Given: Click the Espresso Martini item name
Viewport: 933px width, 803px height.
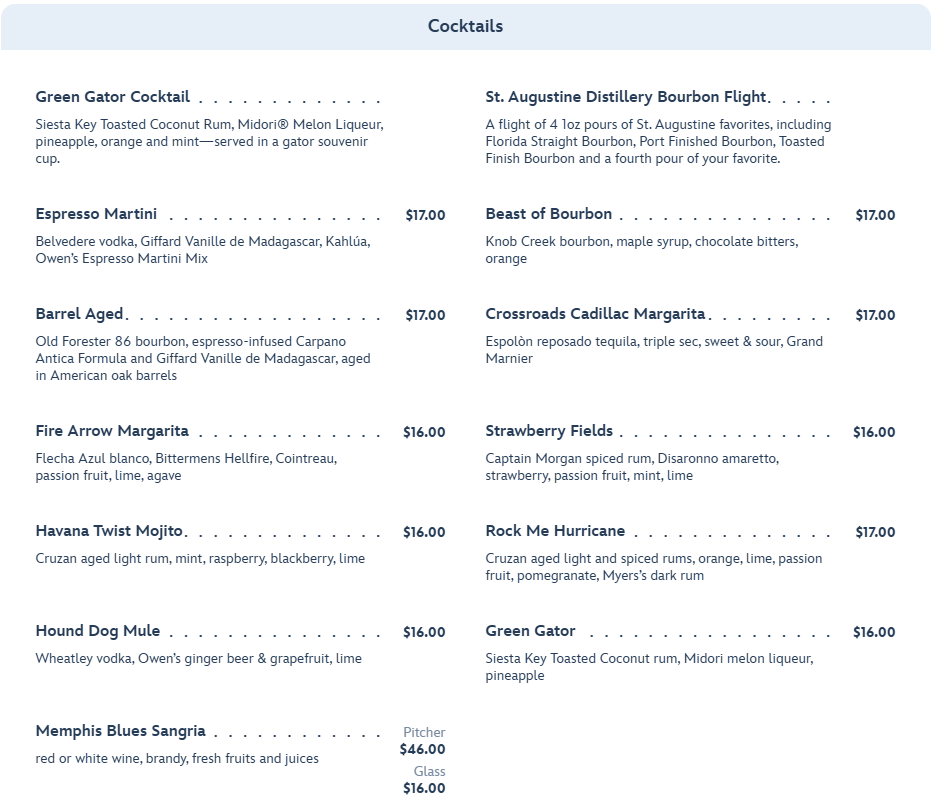Looking at the screenshot, I should (x=96, y=214).
